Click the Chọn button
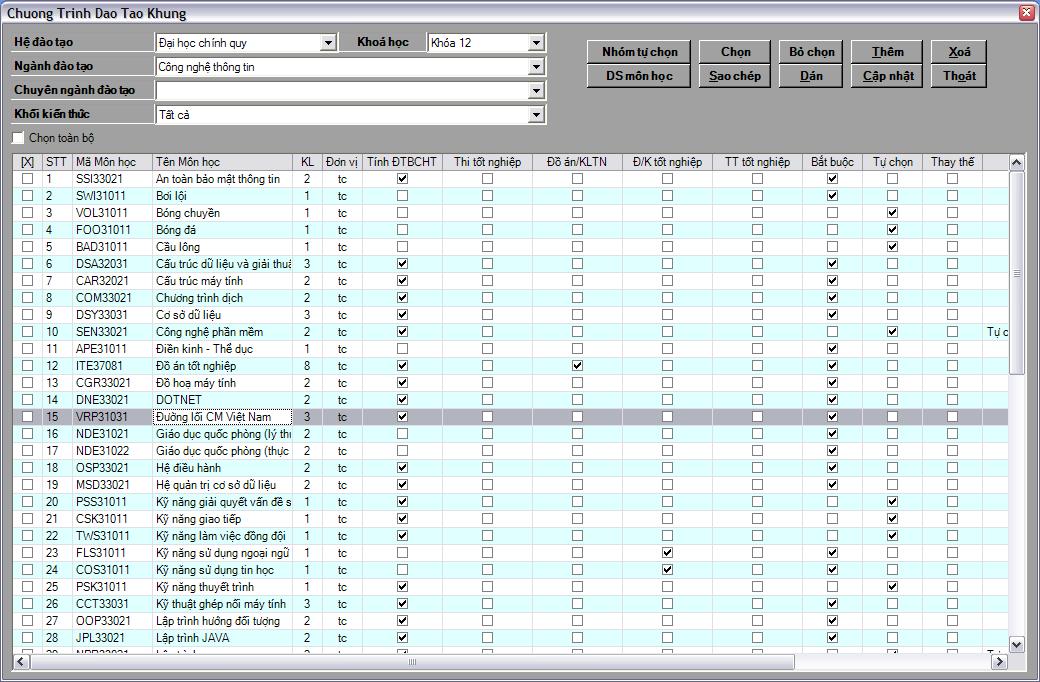The height and width of the screenshot is (682, 1040). tap(736, 52)
